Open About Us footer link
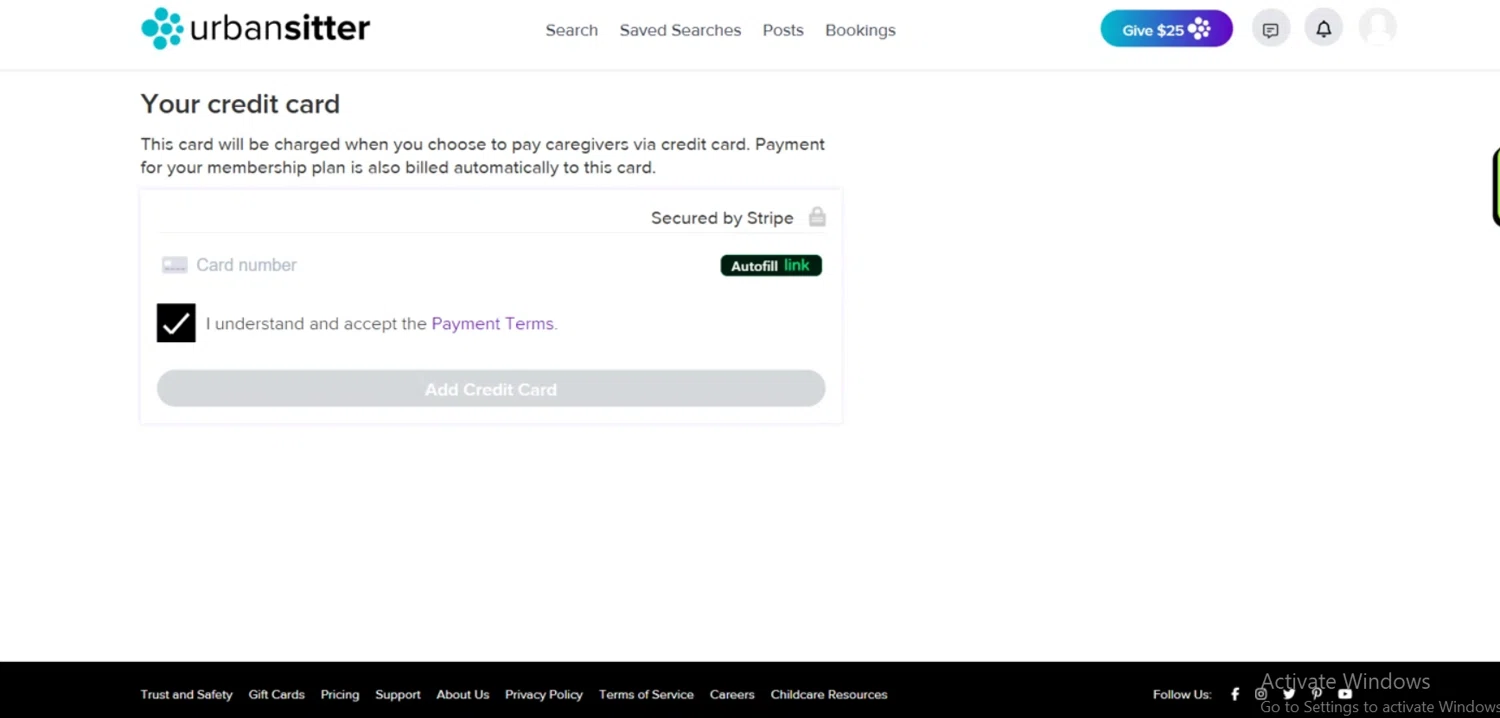This screenshot has height=718, width=1500. coord(463,694)
